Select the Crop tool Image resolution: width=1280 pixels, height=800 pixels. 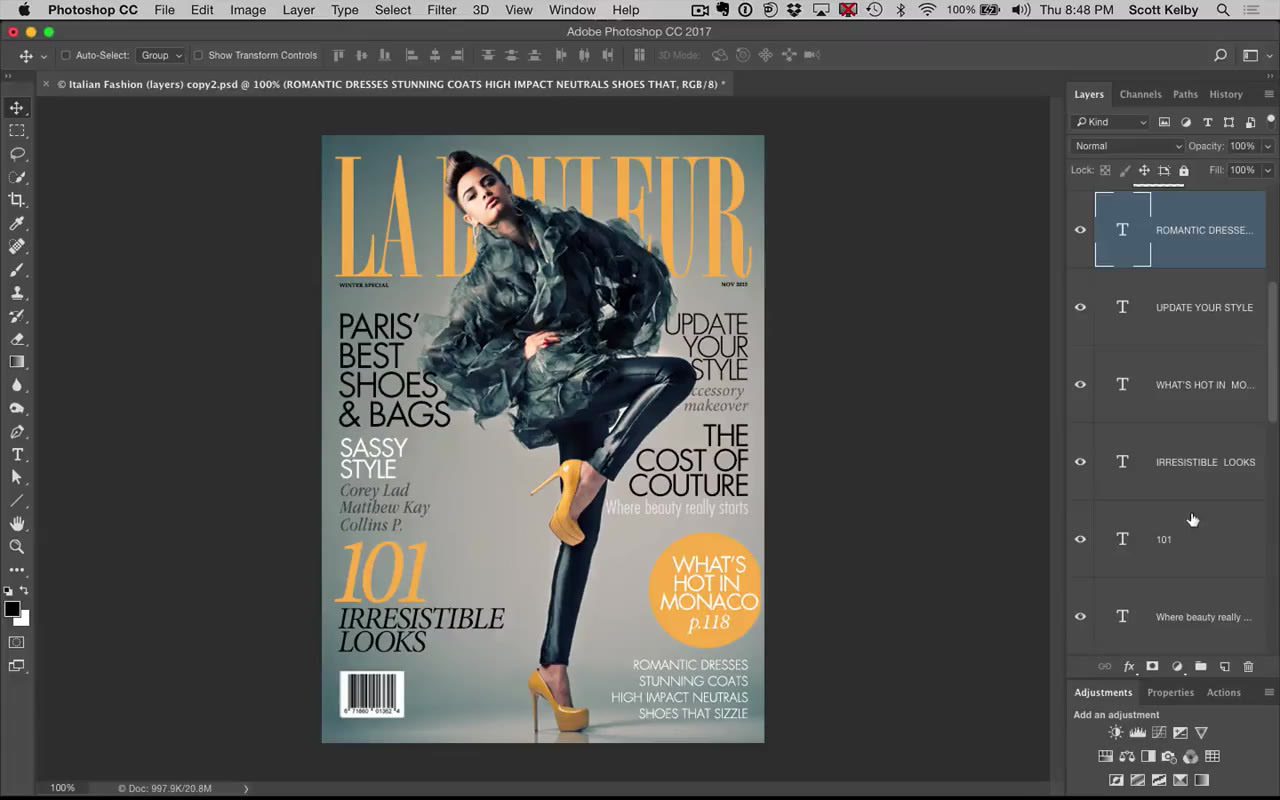16,200
